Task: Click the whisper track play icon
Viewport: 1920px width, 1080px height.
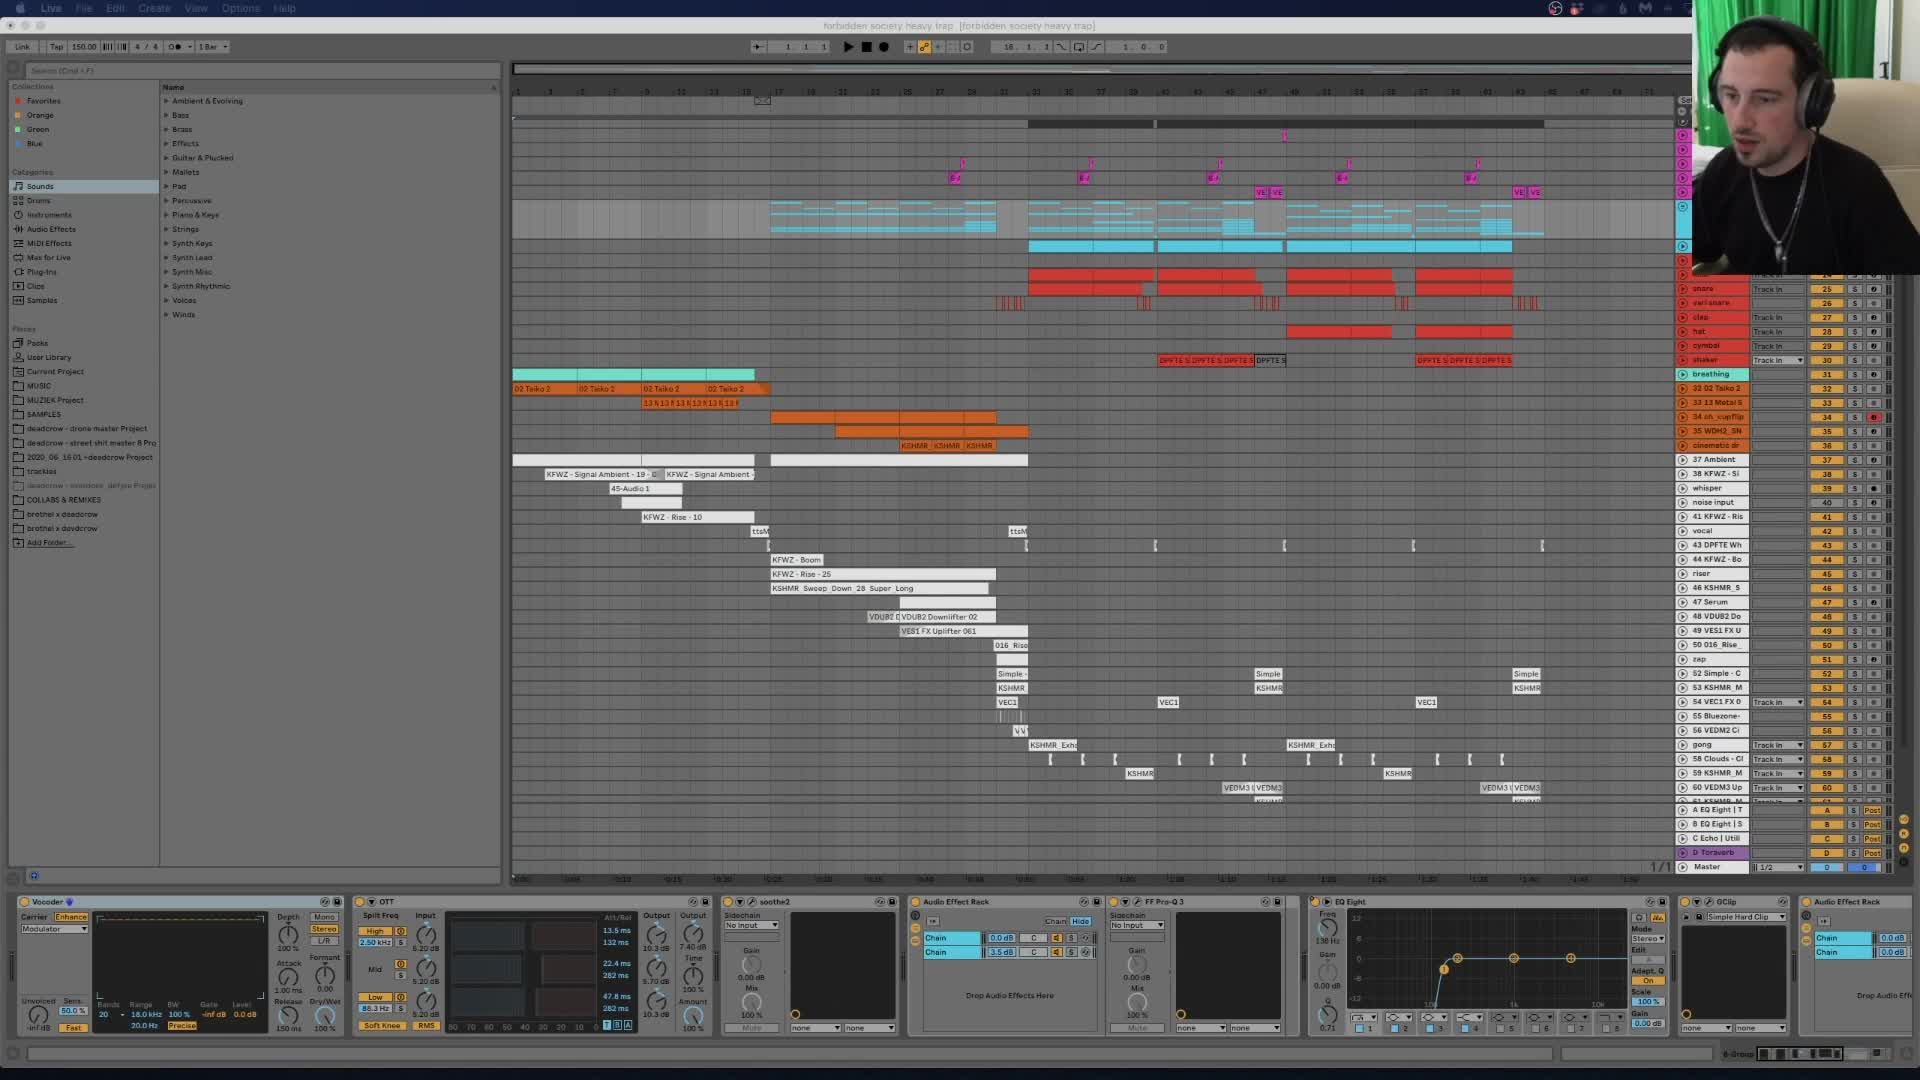Action: coord(1683,488)
